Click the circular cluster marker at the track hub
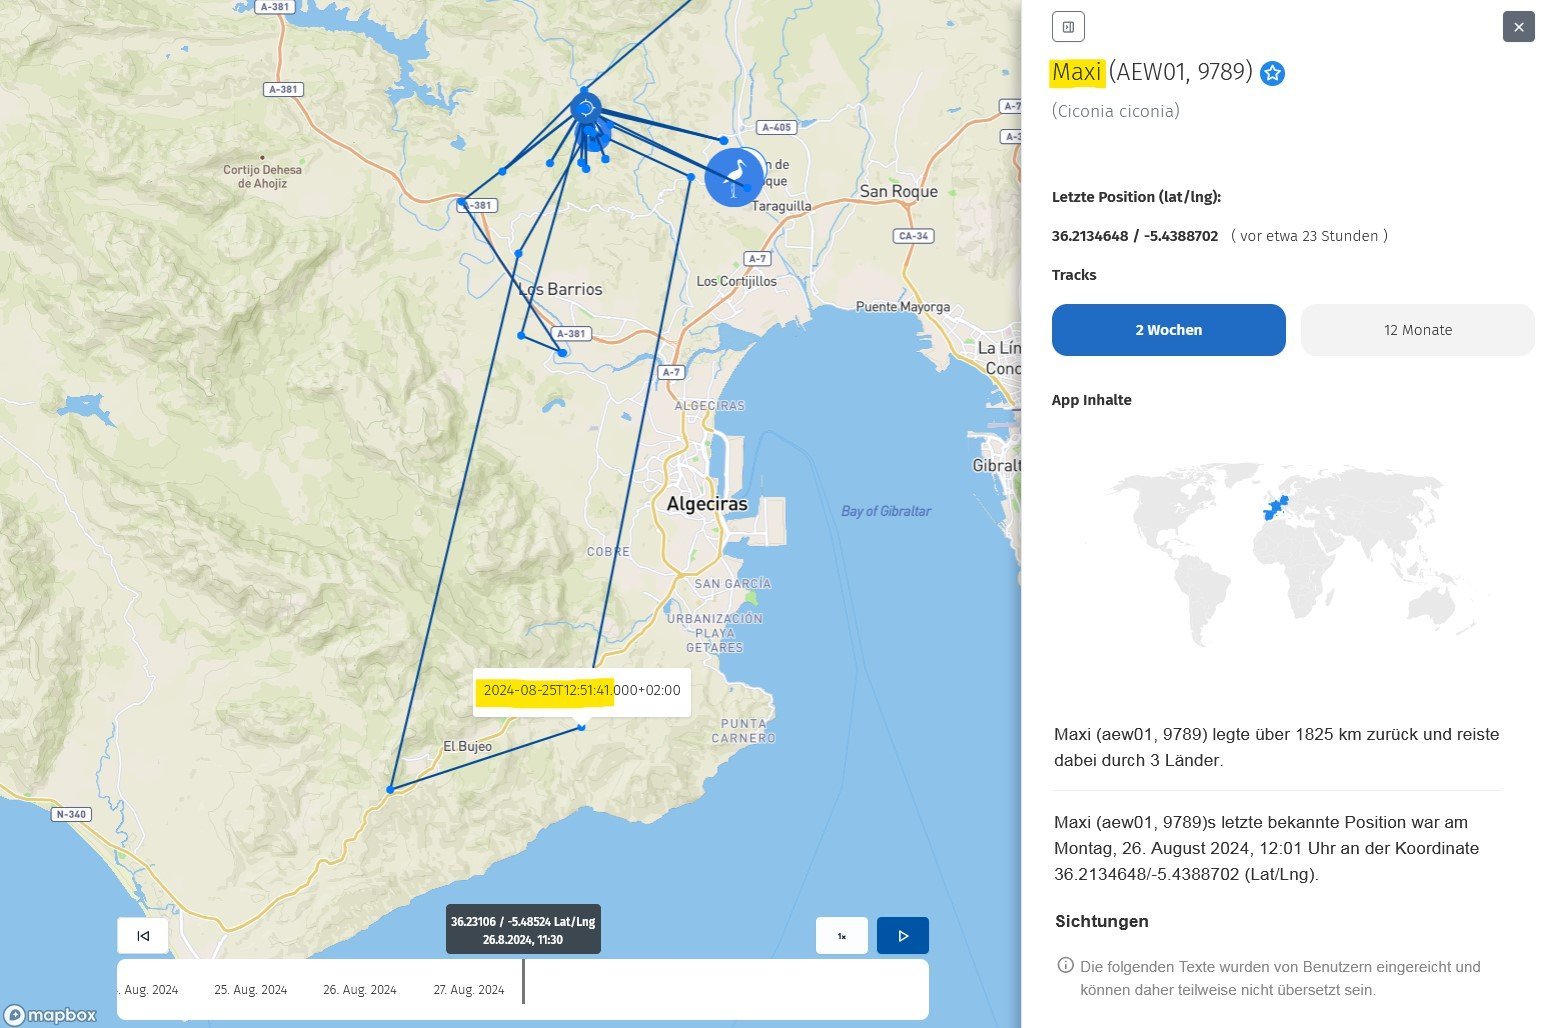 [586, 107]
